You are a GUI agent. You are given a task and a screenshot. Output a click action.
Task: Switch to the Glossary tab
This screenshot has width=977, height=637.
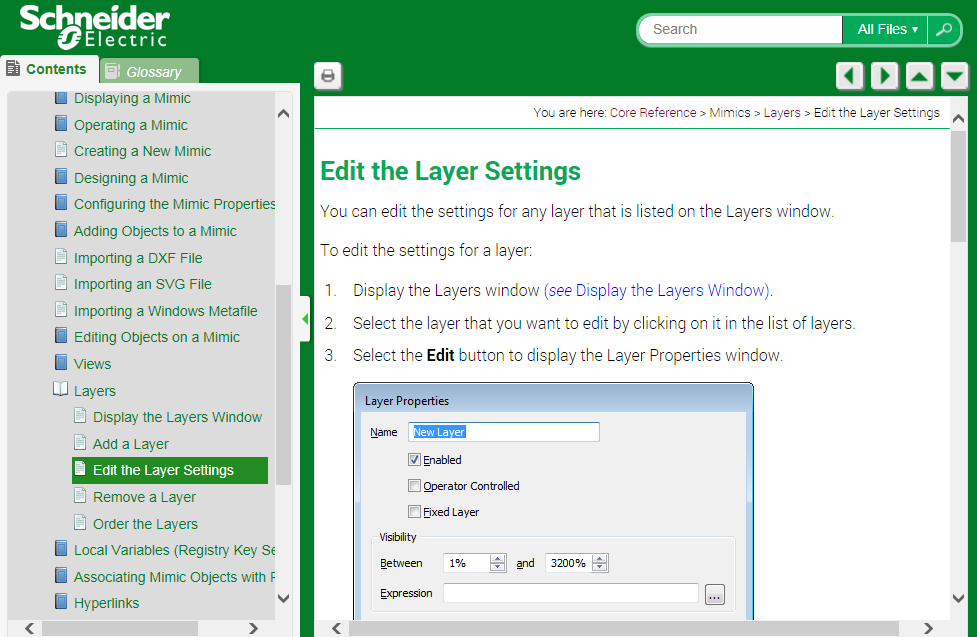click(150, 71)
